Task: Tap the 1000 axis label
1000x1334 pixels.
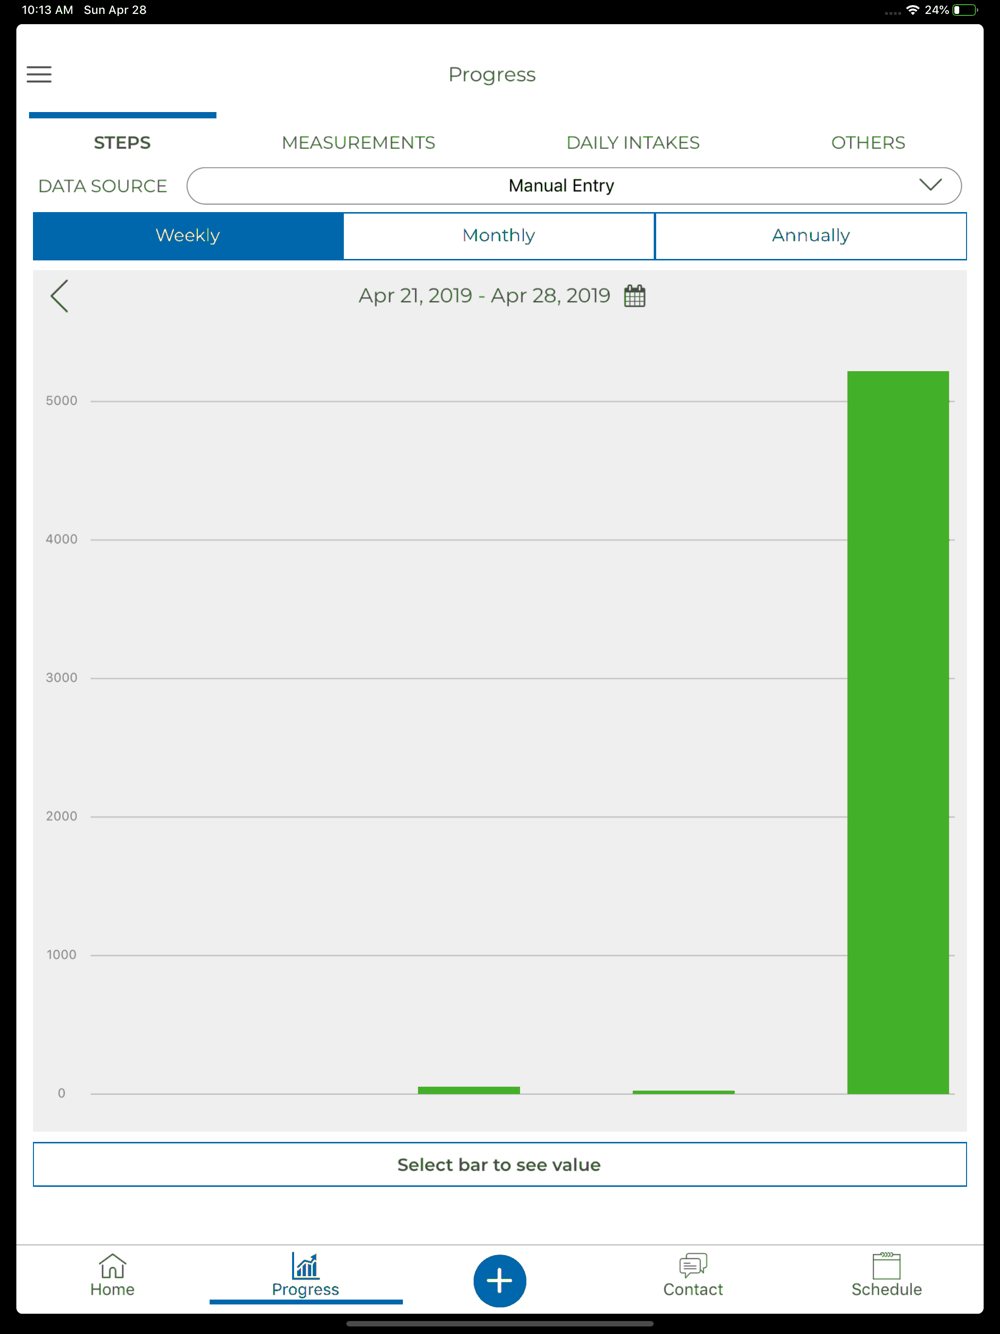Action: [x=61, y=955]
